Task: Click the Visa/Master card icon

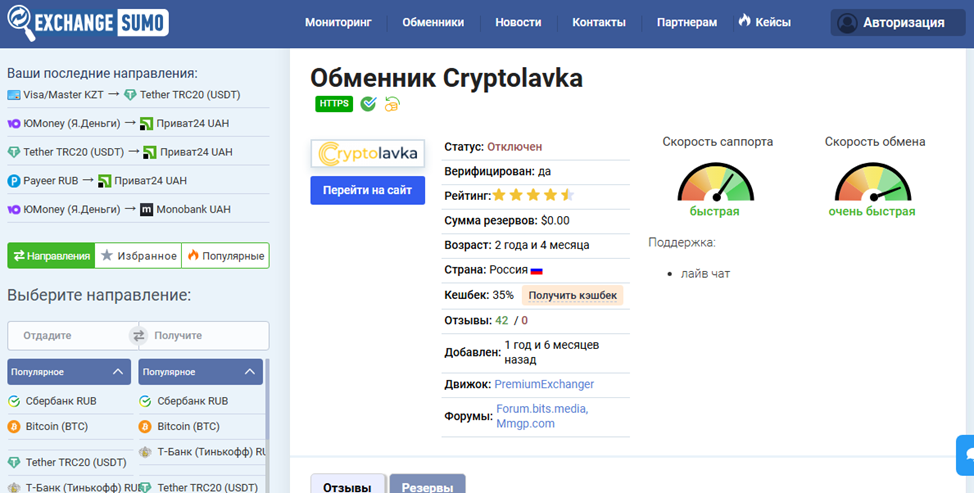Action: click(x=14, y=95)
